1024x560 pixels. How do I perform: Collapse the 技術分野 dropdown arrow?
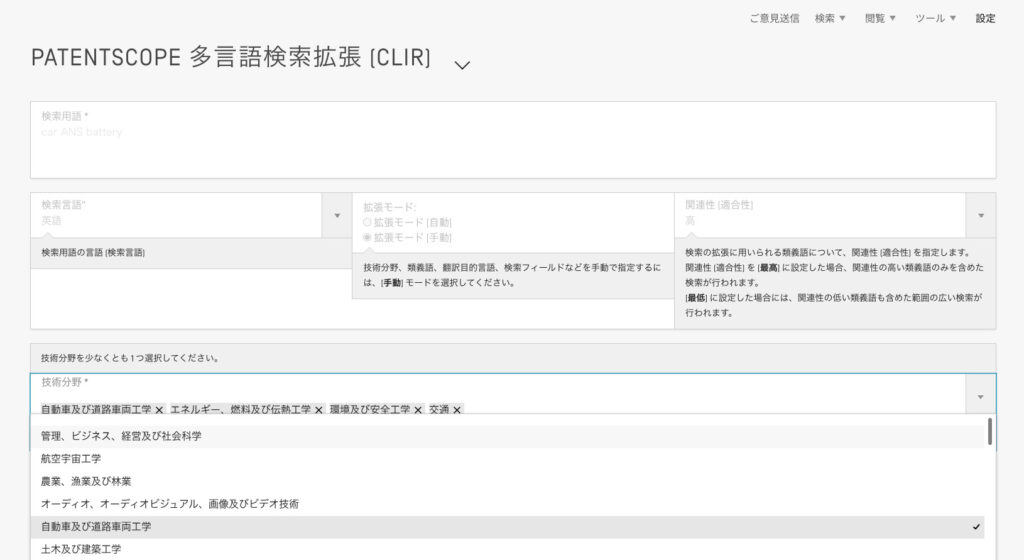(980, 396)
